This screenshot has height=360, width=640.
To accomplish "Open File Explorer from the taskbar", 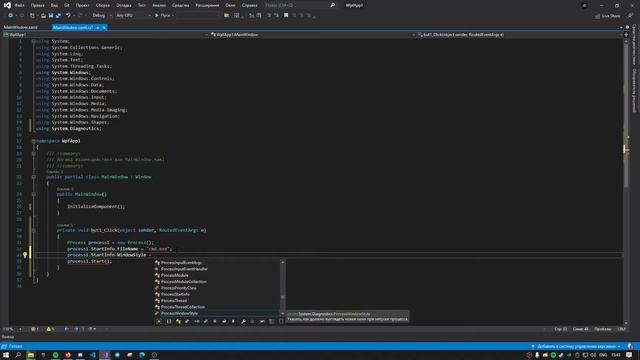I will 31,355.
